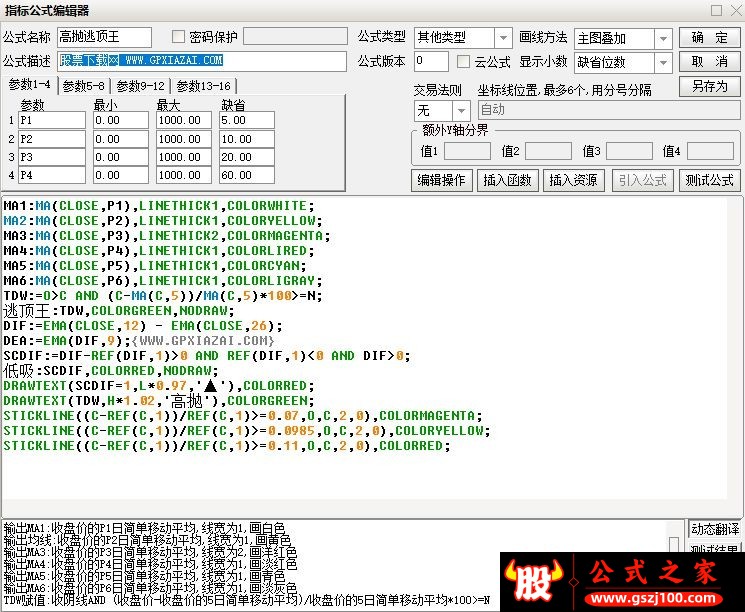Click the P1 缺省 value field
Image resolution: width=745 pixels, height=612 pixels.
(x=247, y=120)
